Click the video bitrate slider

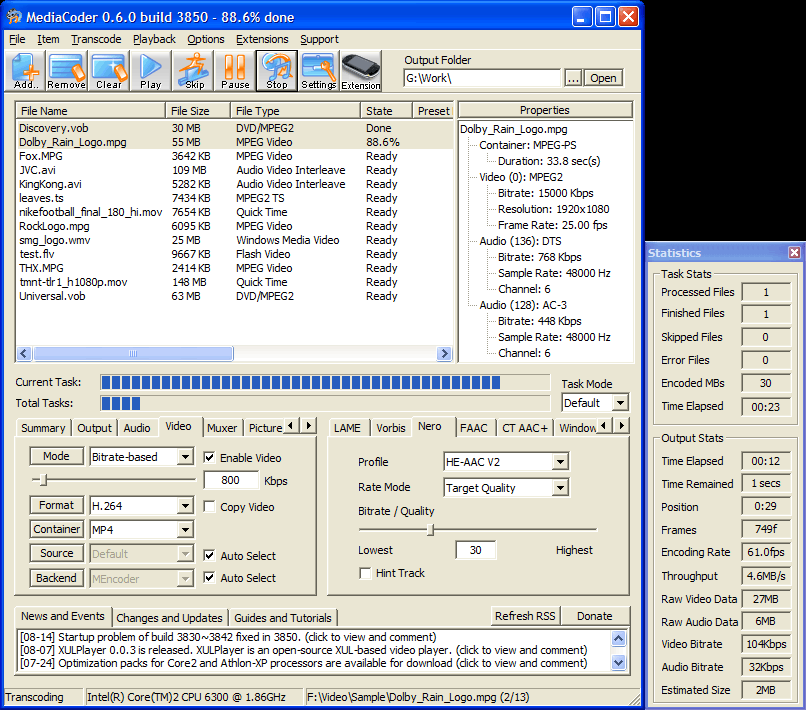point(114,480)
